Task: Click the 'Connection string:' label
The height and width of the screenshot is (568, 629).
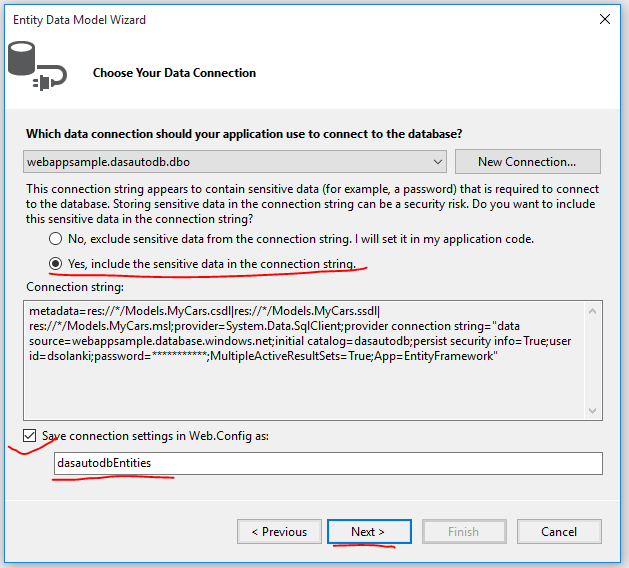Action: point(72,287)
